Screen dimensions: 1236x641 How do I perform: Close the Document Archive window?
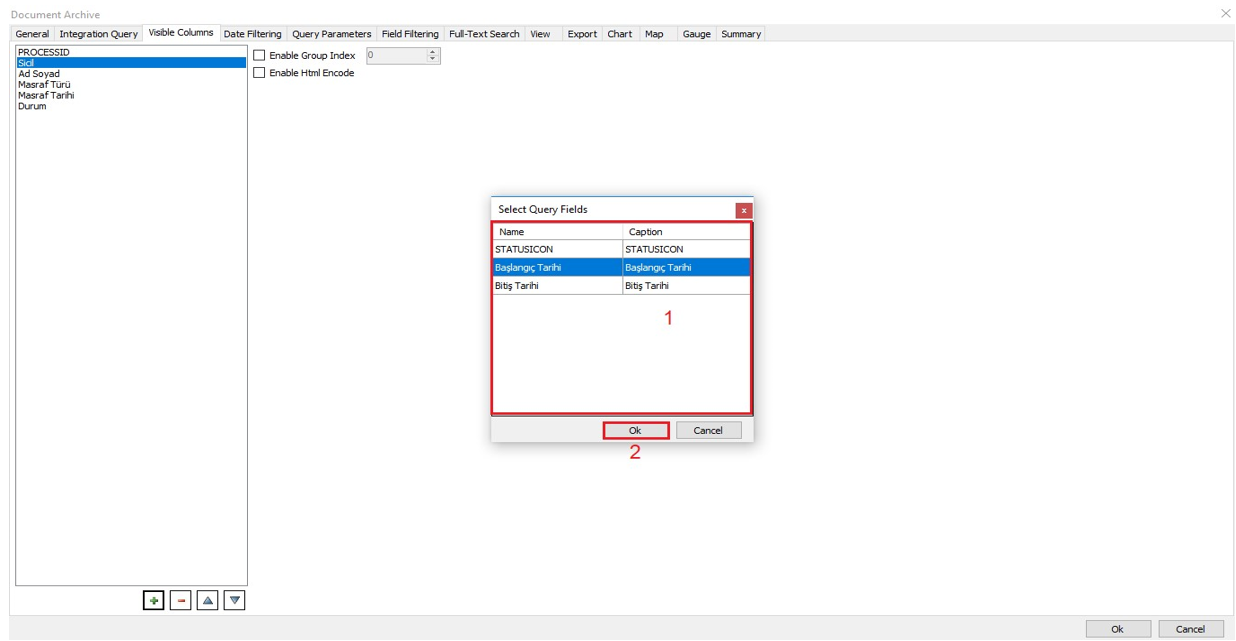(1225, 13)
